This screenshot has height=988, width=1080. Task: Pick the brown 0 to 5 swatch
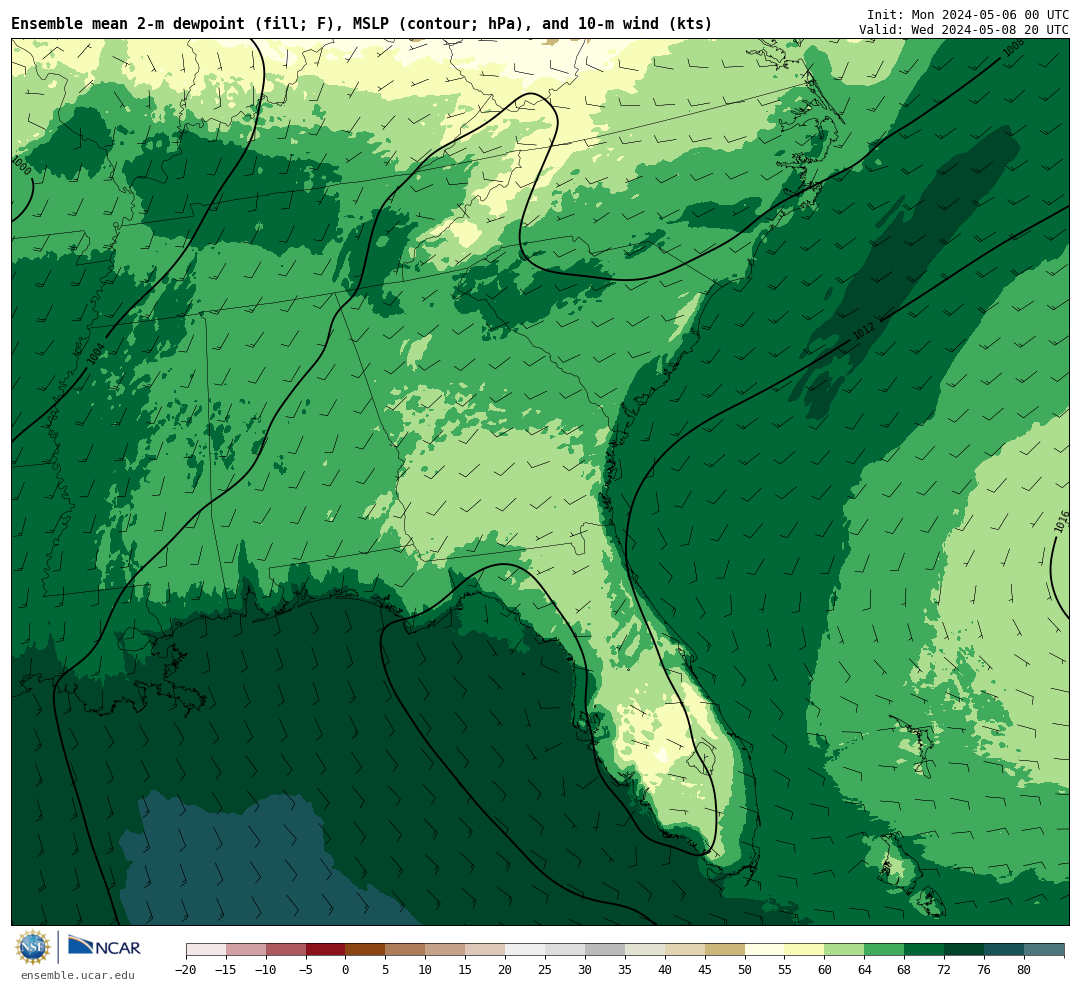pos(365,950)
